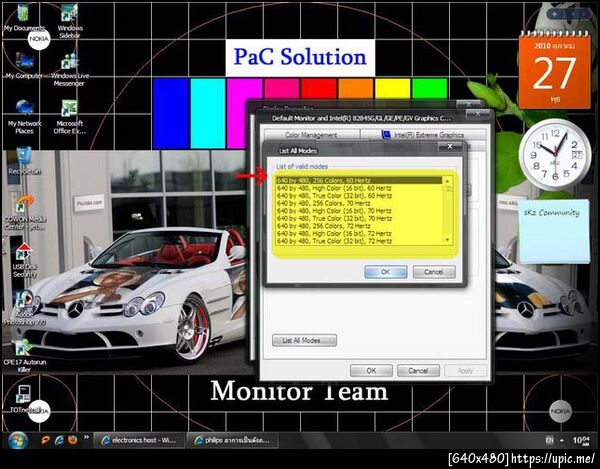This screenshot has height=469, width=600.
Task: Switch to electronics host taskbar window
Action: 139,441
